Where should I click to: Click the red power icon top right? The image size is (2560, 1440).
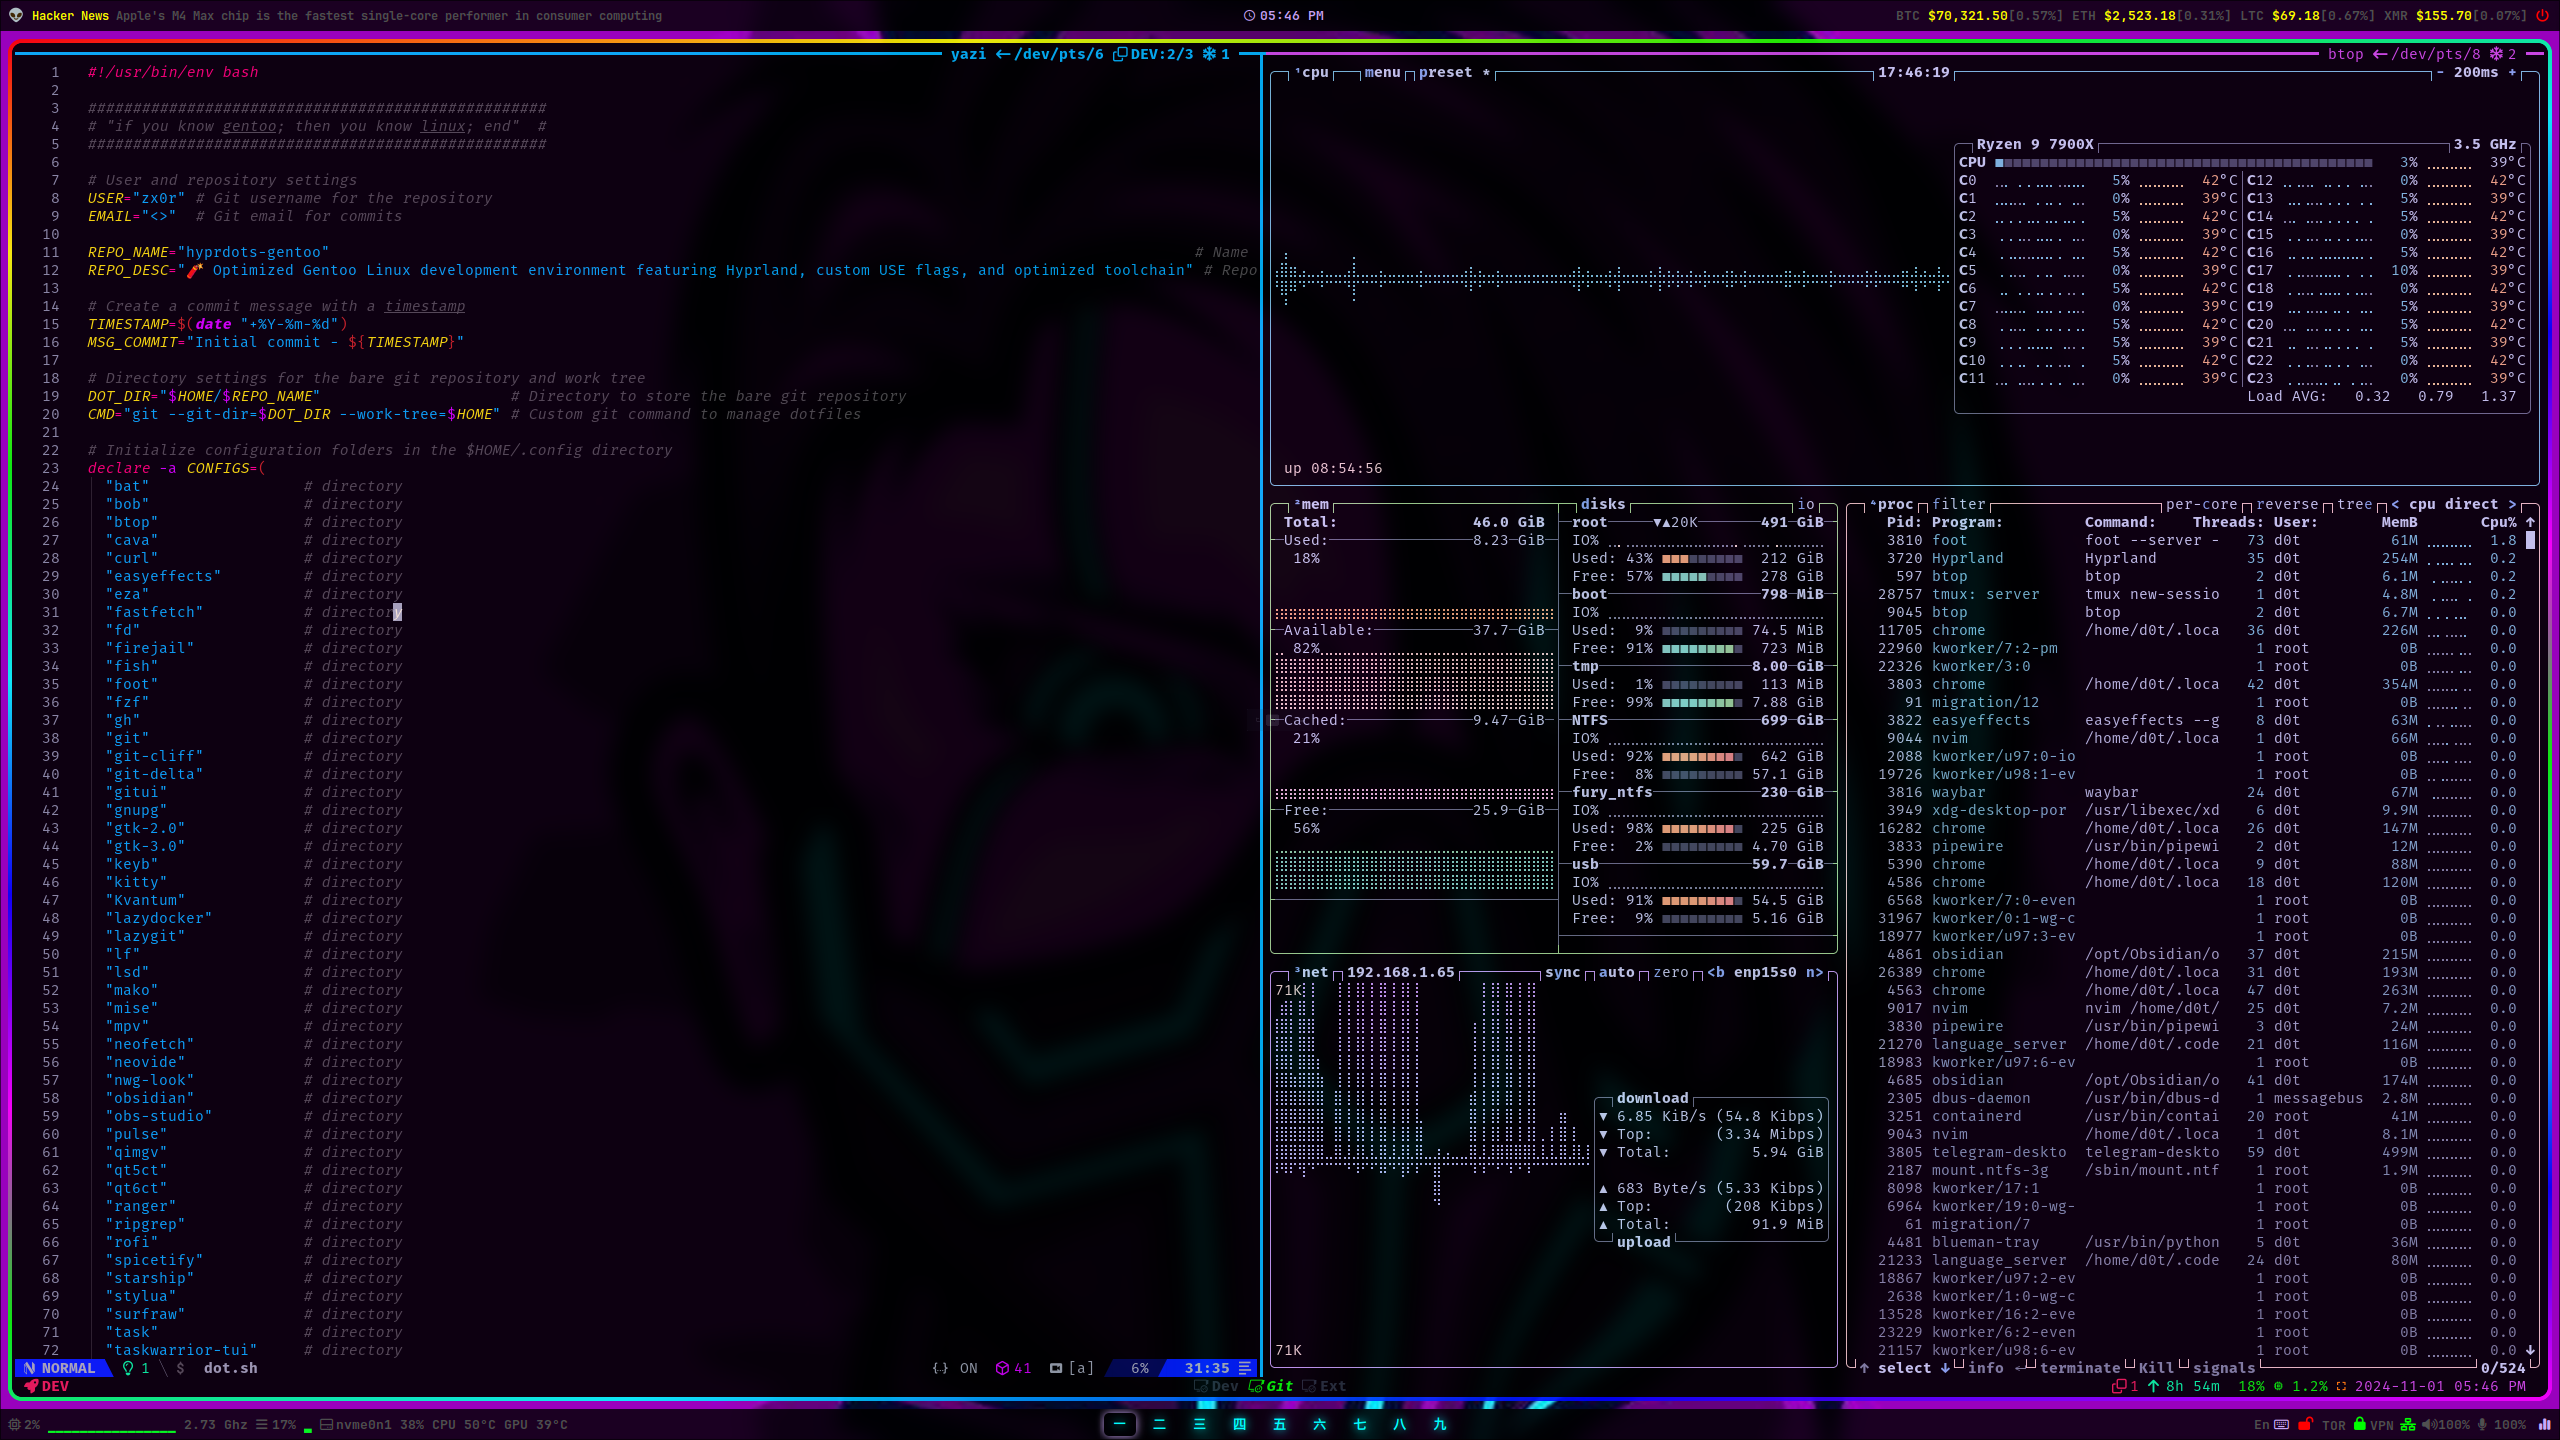tap(2541, 15)
